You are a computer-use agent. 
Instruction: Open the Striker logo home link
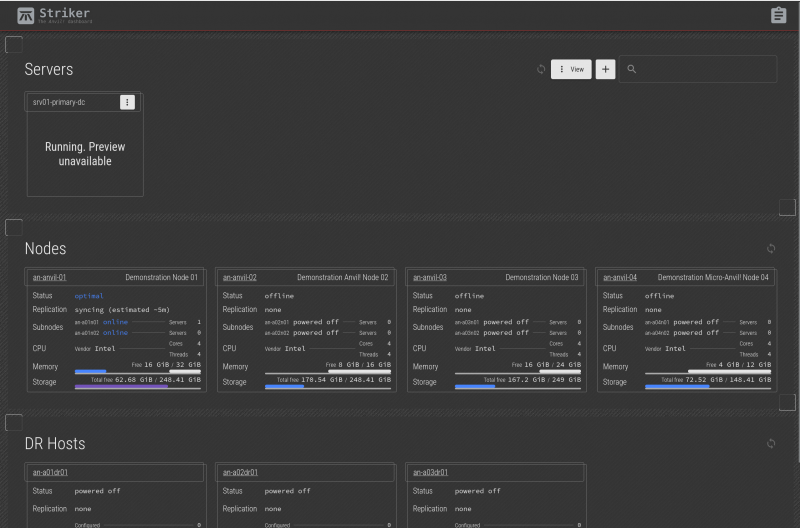tap(54, 15)
